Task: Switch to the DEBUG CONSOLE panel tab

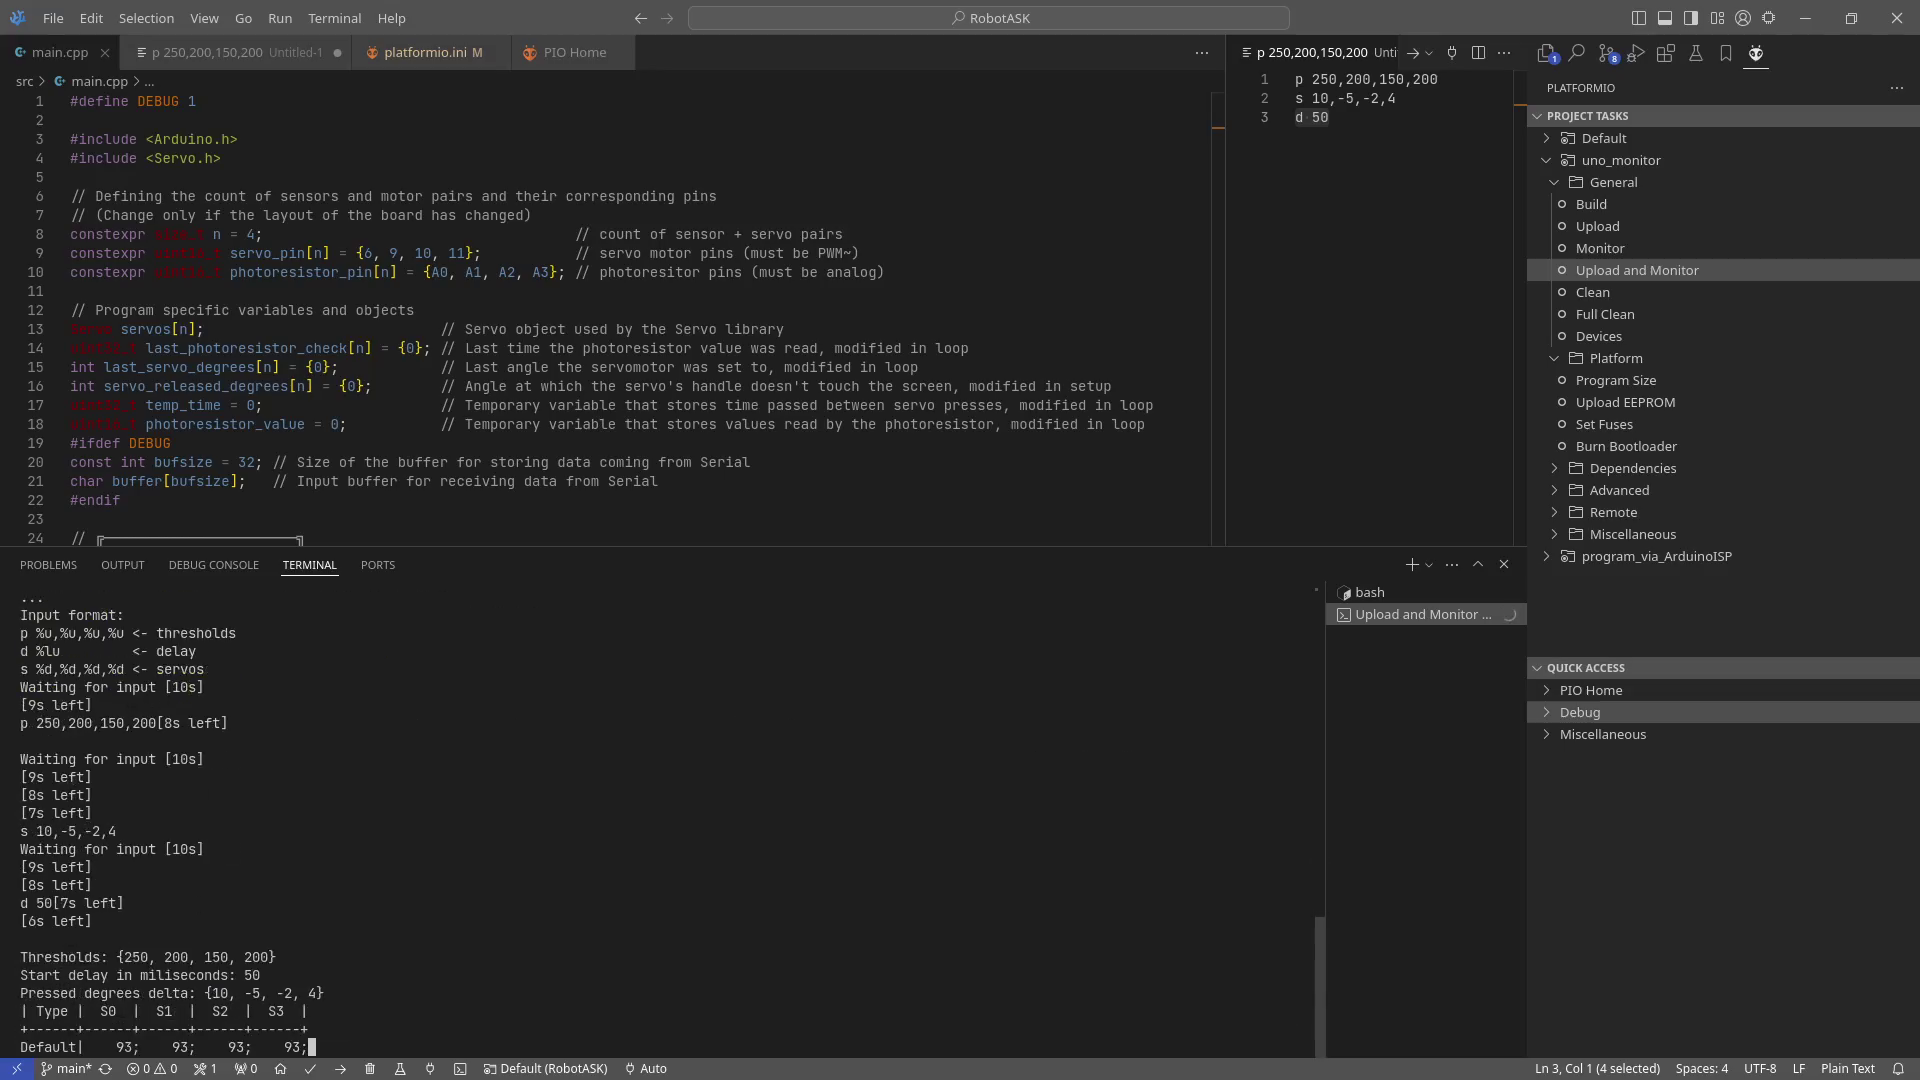Action: coord(213,565)
